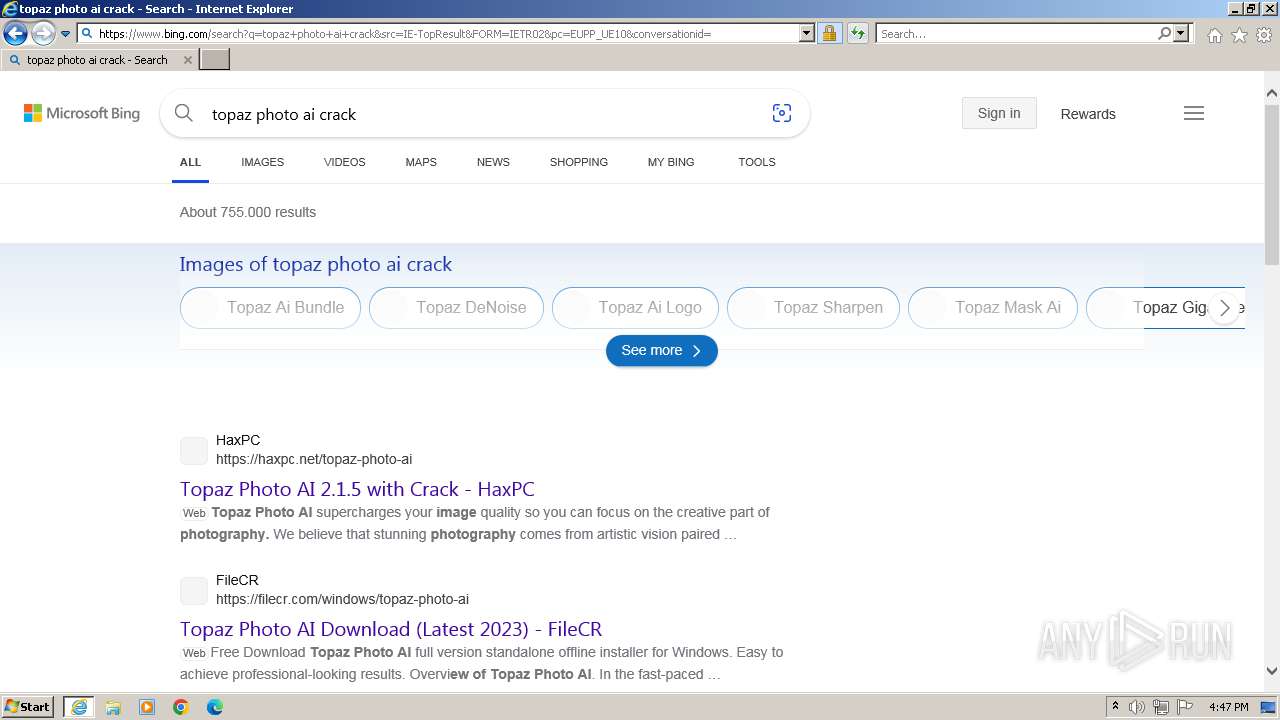This screenshot has width=1280, height=720.
Task: Show hidden system tray icons
Action: pyautogui.click(x=1116, y=707)
